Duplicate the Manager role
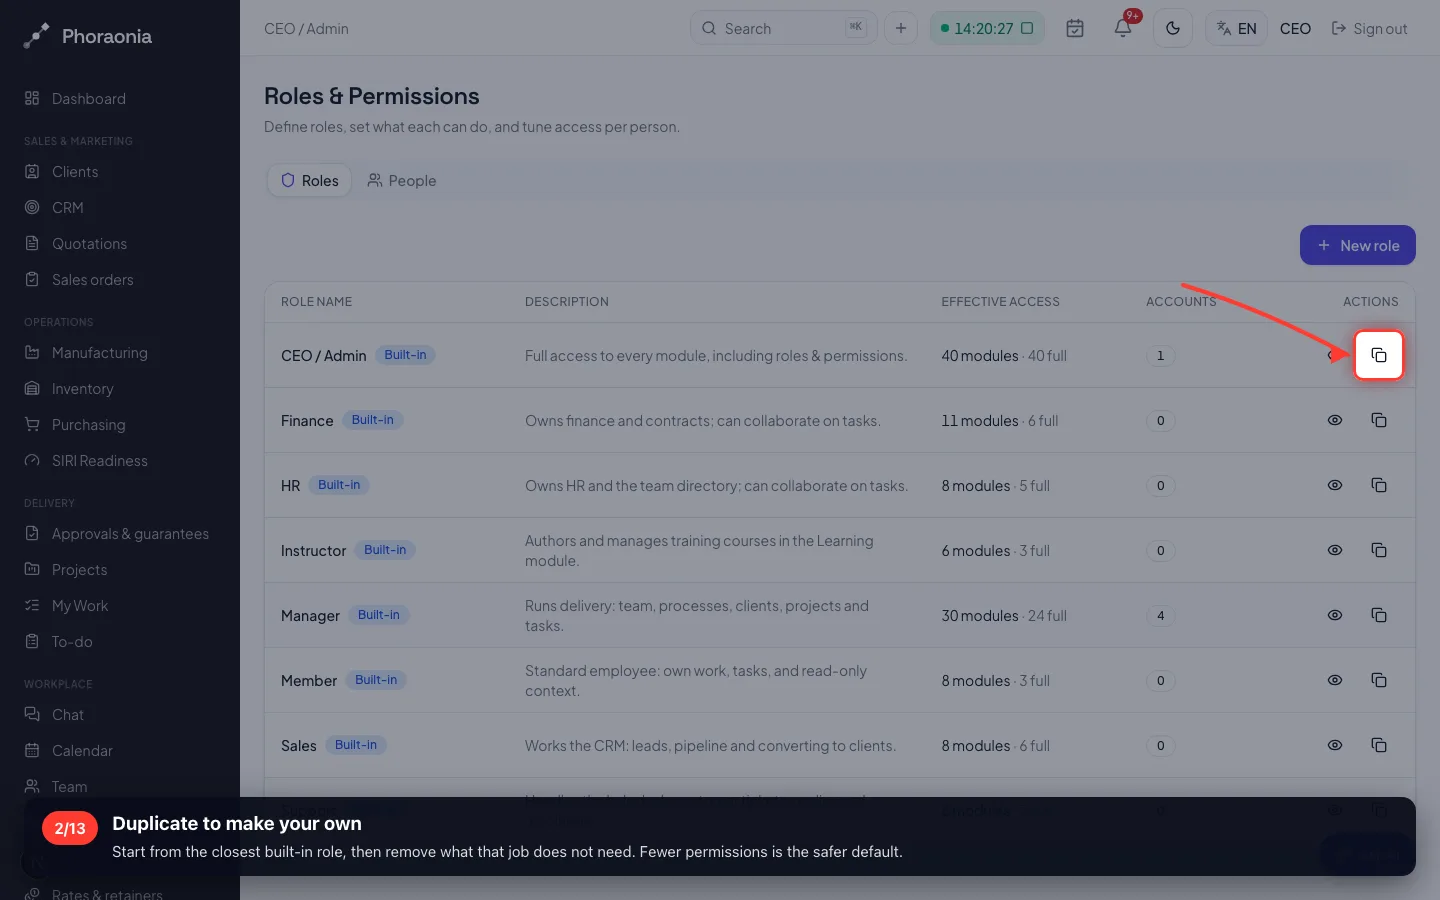1440x900 pixels. (1379, 615)
